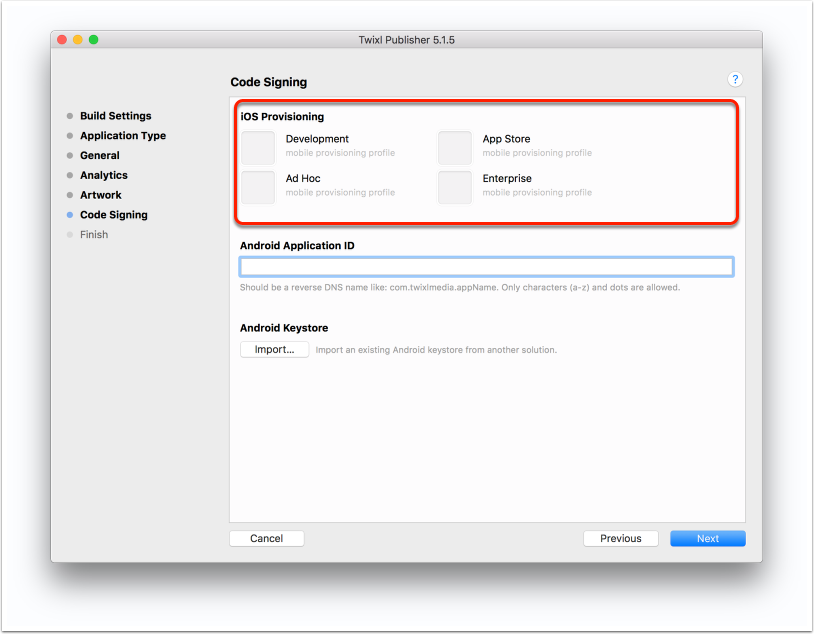Click the import keystore description text
The height and width of the screenshot is (634, 814).
(x=436, y=349)
